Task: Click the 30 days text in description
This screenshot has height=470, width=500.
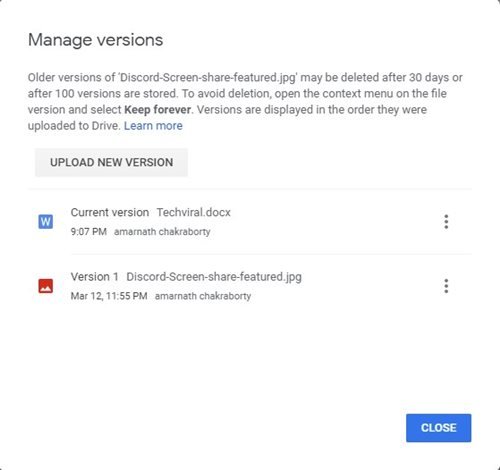Action: click(429, 77)
